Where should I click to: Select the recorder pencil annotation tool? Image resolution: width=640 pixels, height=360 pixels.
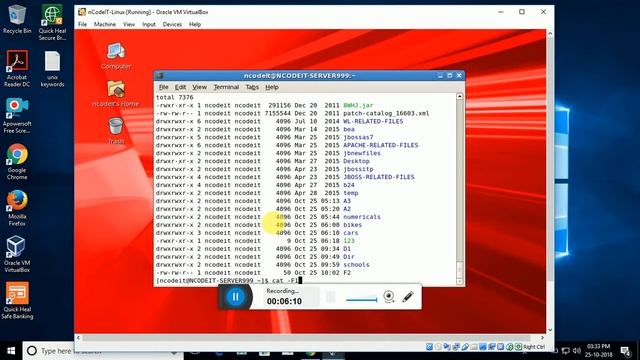pos(408,297)
